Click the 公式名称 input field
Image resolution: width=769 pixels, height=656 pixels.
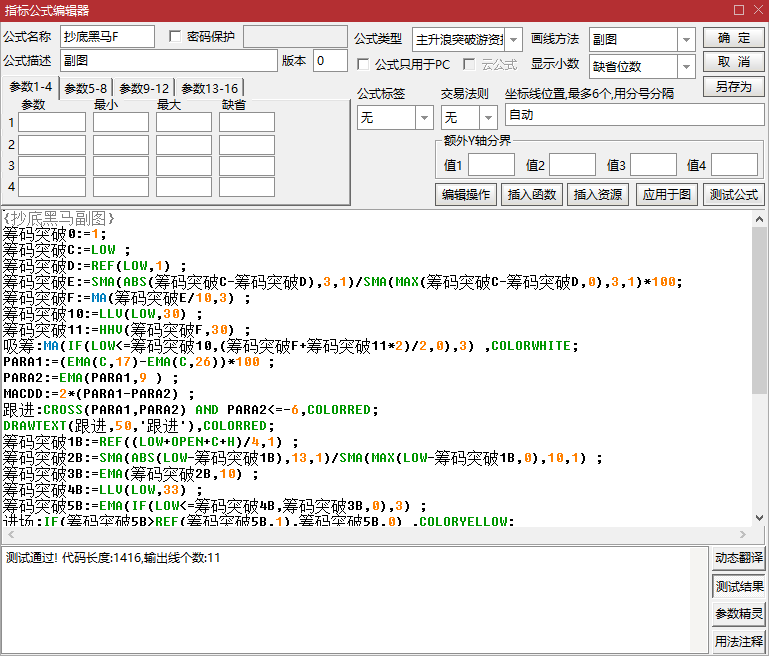(107, 37)
